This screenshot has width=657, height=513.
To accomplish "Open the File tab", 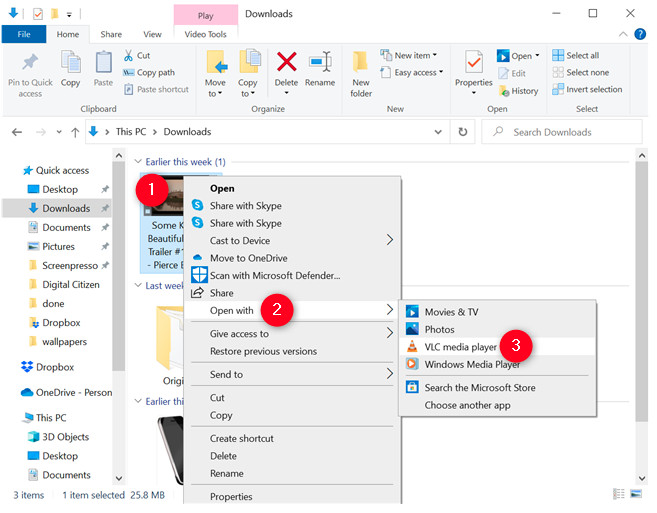I will [x=24, y=34].
